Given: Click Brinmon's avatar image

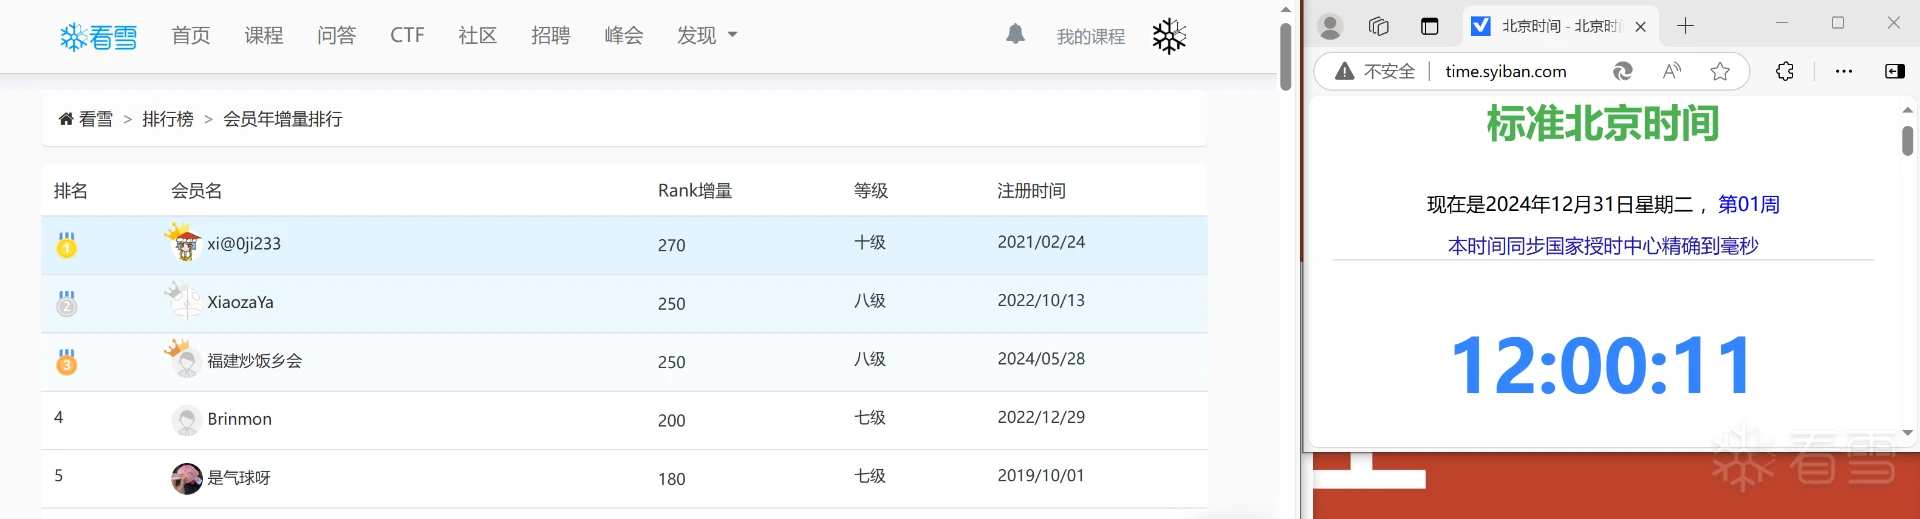Looking at the screenshot, I should [x=186, y=420].
